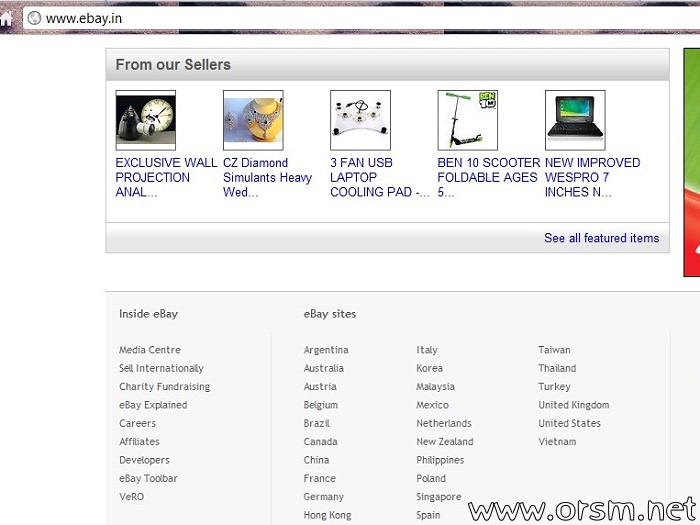This screenshot has width=700, height=525.
Task: Open the 3 fan cooling pad thumbnail
Action: [360, 120]
